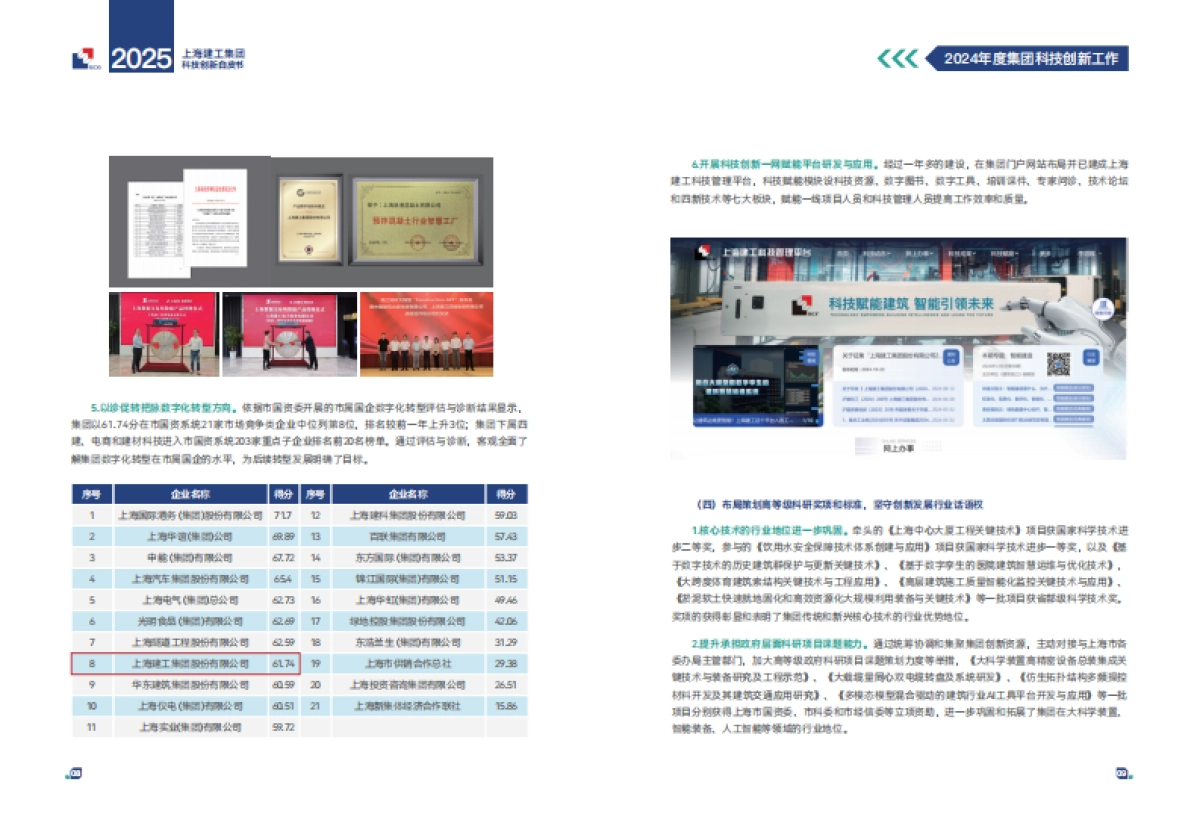
Task: Click the SCG logo on the white robotic-arm banner
Action: pyautogui.click(x=803, y=306)
